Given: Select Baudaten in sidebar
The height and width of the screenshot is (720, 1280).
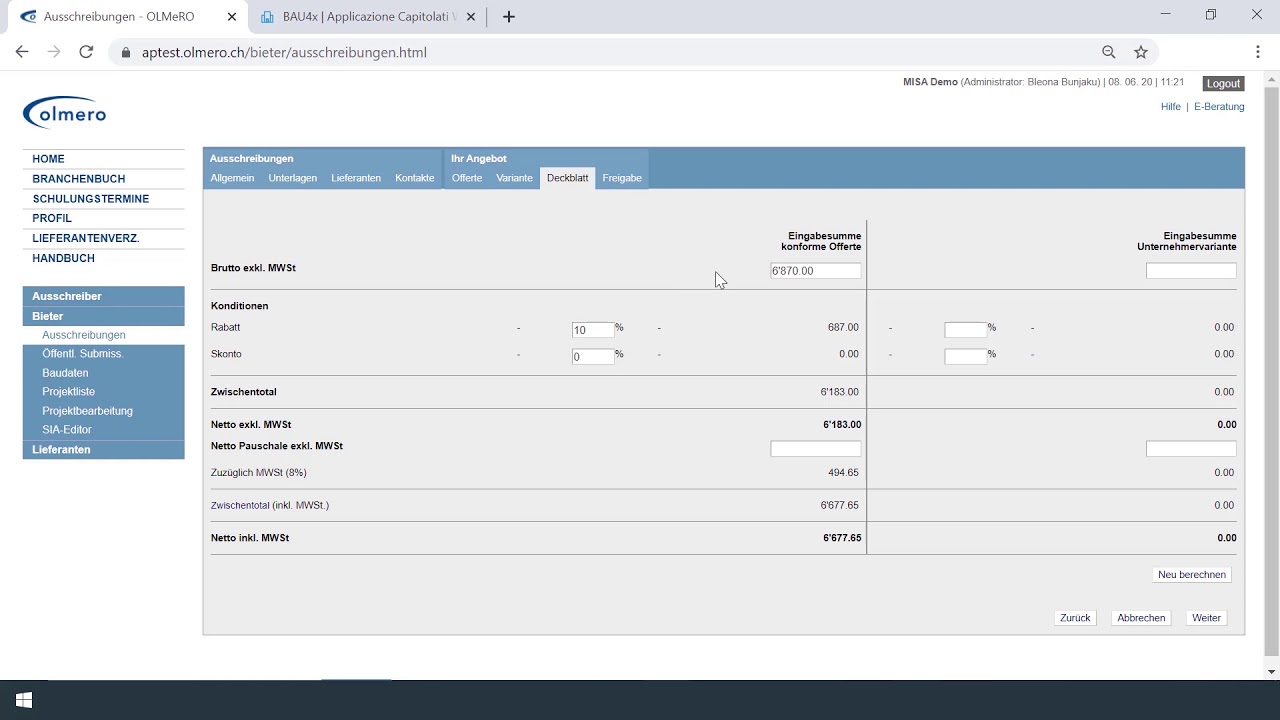Looking at the screenshot, I should [65, 373].
